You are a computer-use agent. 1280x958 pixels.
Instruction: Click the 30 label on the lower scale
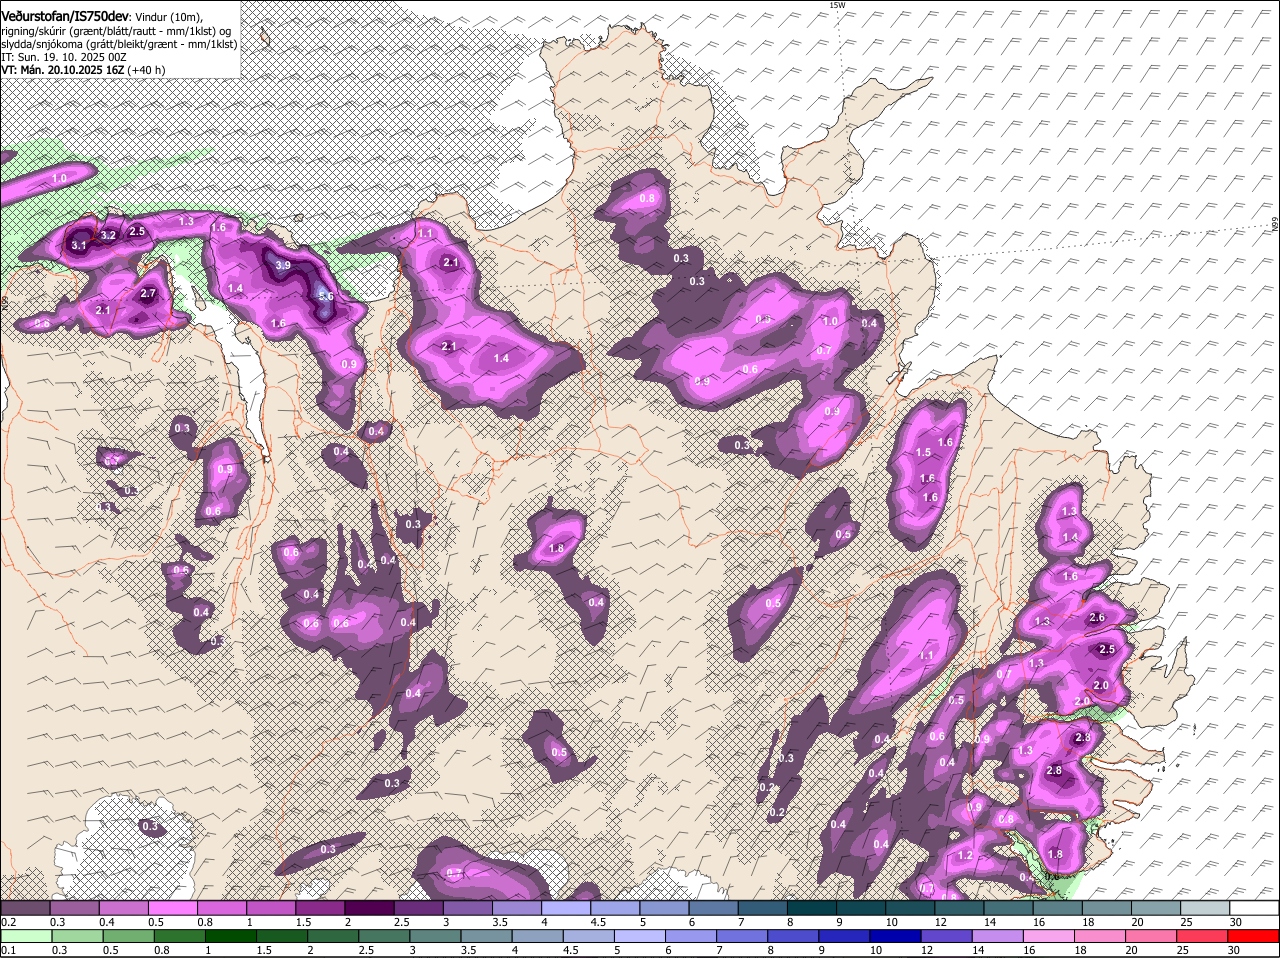(1233, 950)
